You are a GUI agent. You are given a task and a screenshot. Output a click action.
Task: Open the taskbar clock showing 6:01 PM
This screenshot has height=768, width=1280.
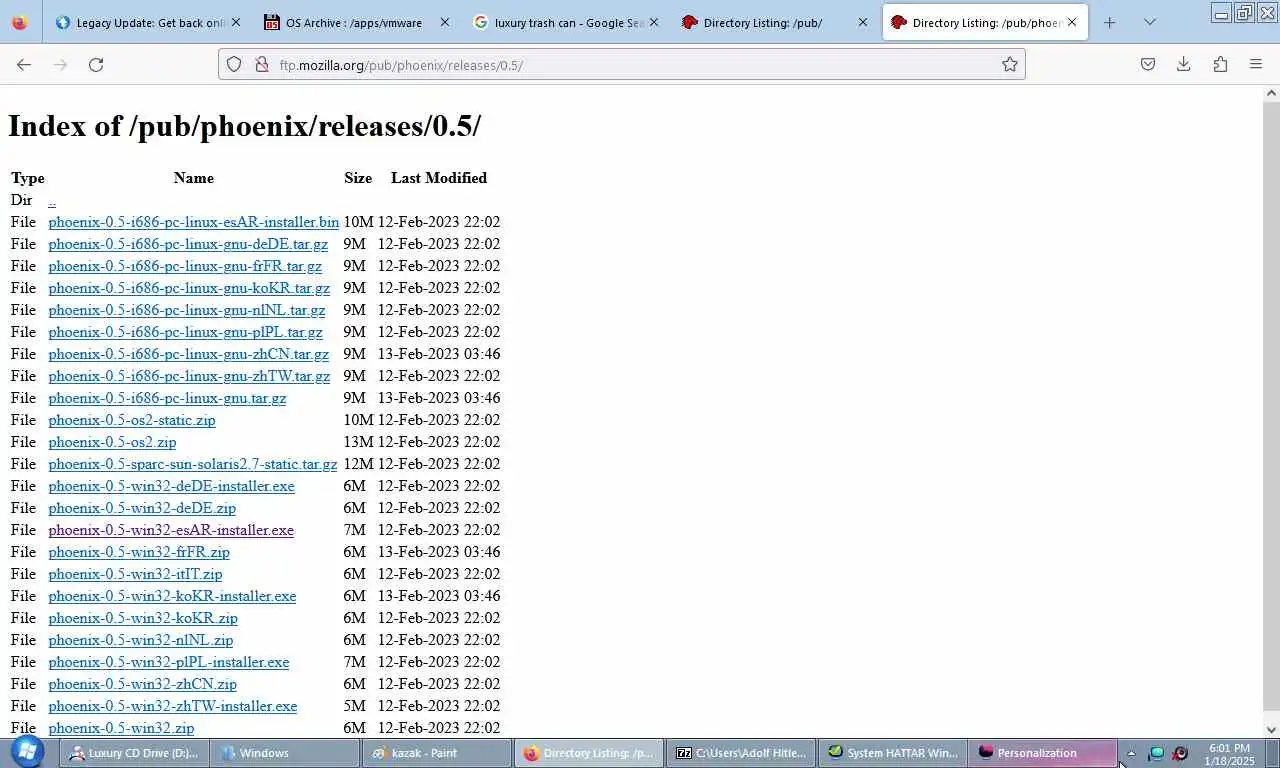point(1229,754)
